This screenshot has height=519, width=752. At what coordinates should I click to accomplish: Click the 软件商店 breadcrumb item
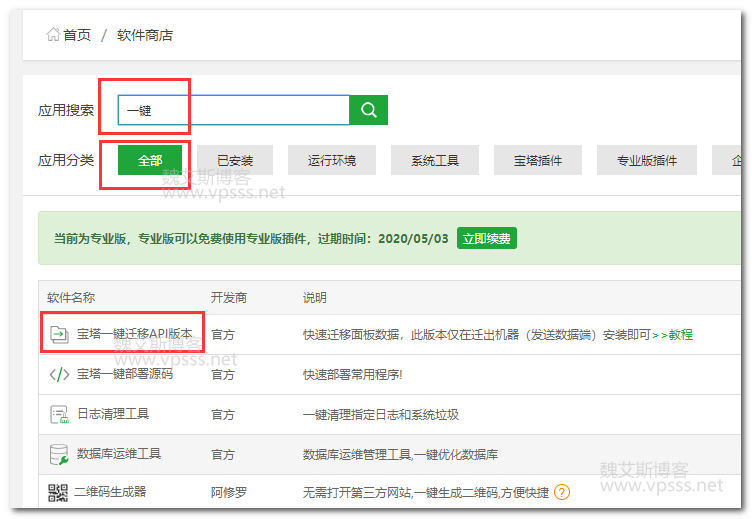coord(145,35)
